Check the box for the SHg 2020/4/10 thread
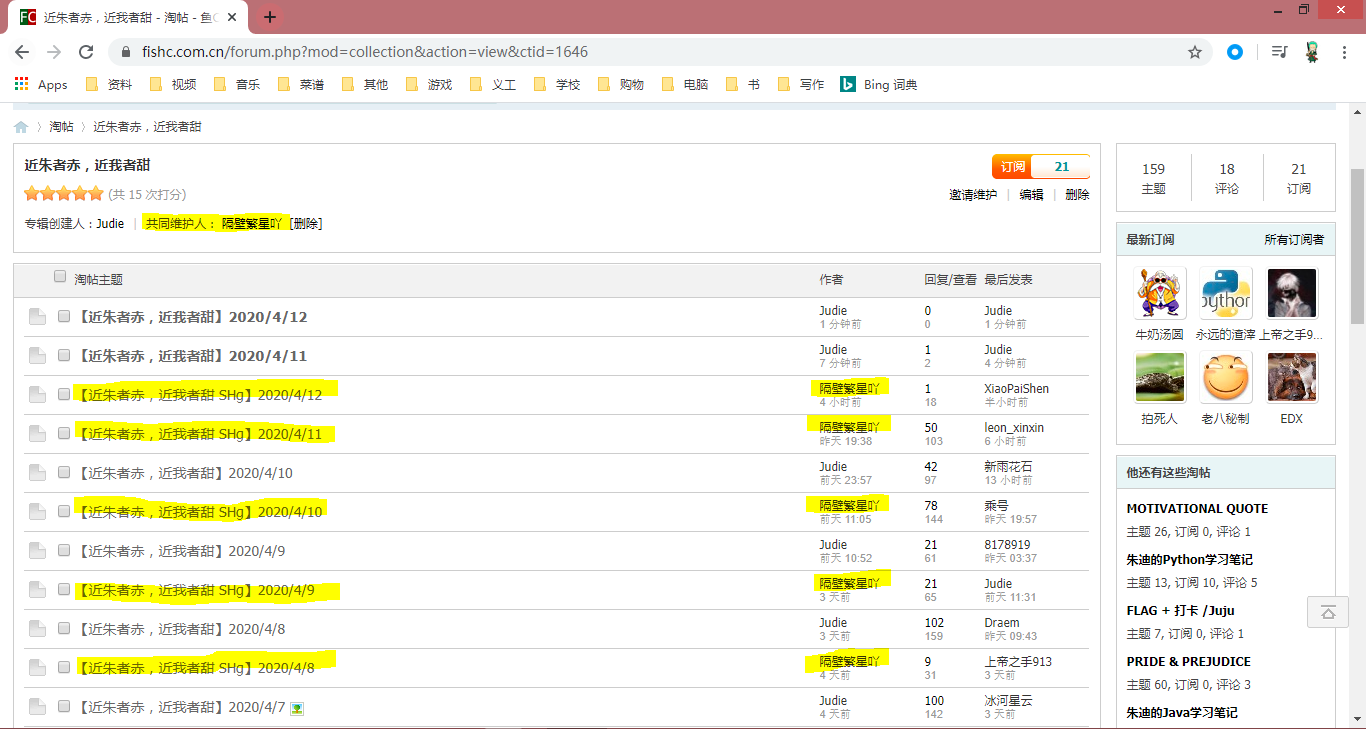This screenshot has height=729, width=1366. pos(64,511)
